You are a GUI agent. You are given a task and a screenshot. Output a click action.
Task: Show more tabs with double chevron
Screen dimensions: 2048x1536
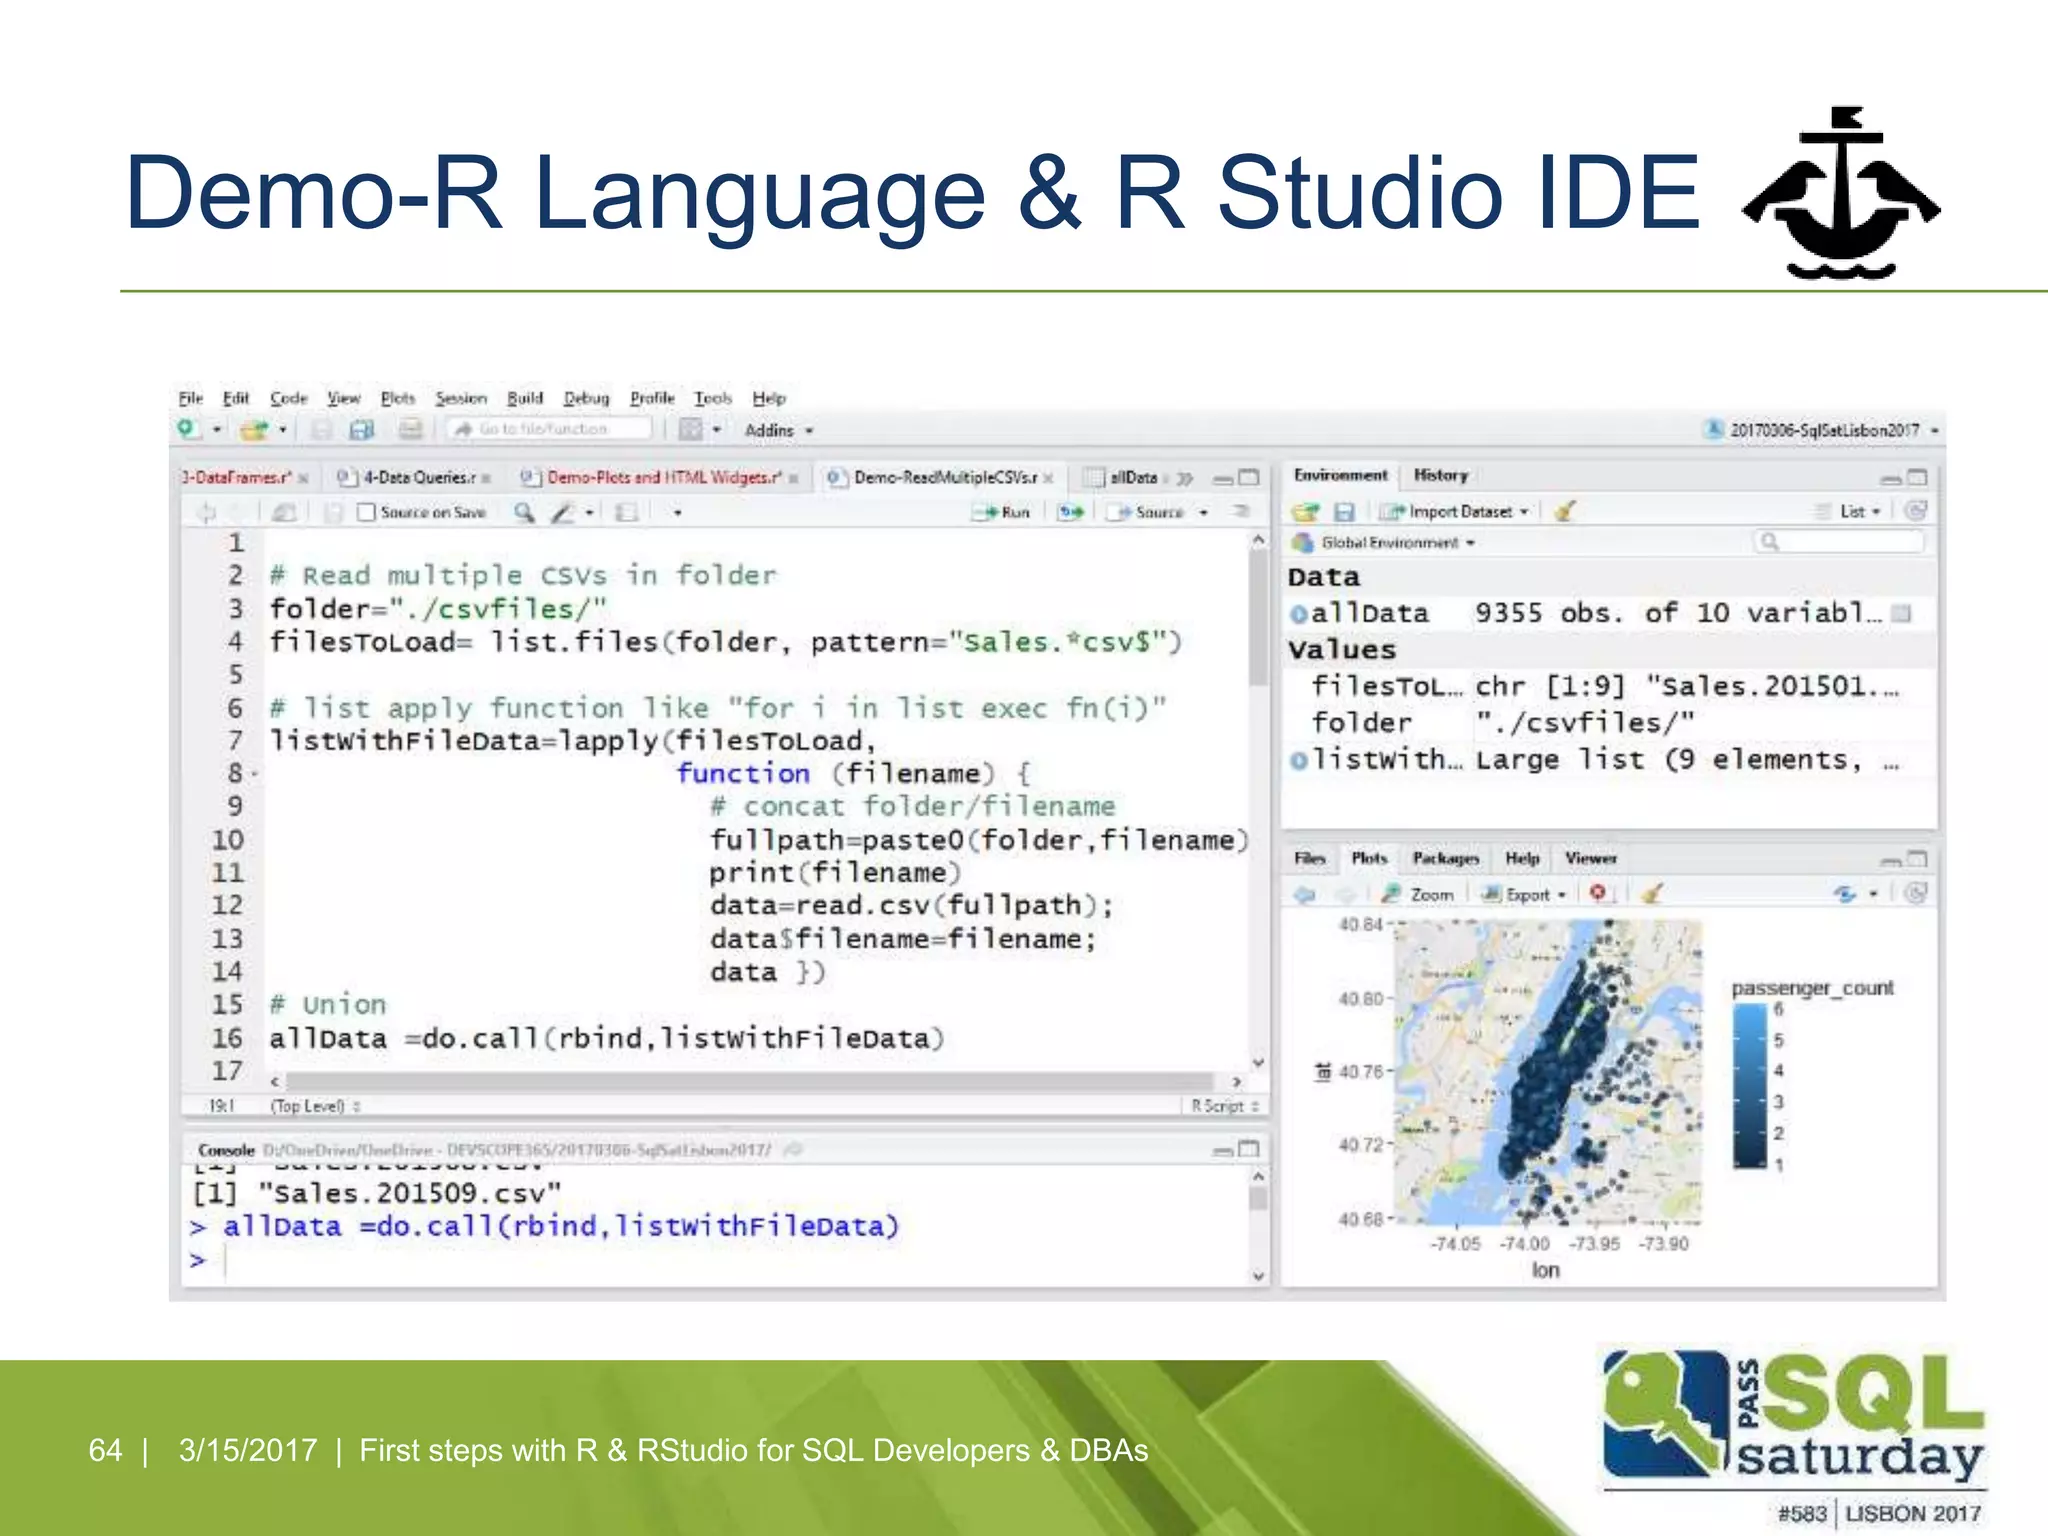pyautogui.click(x=1185, y=478)
